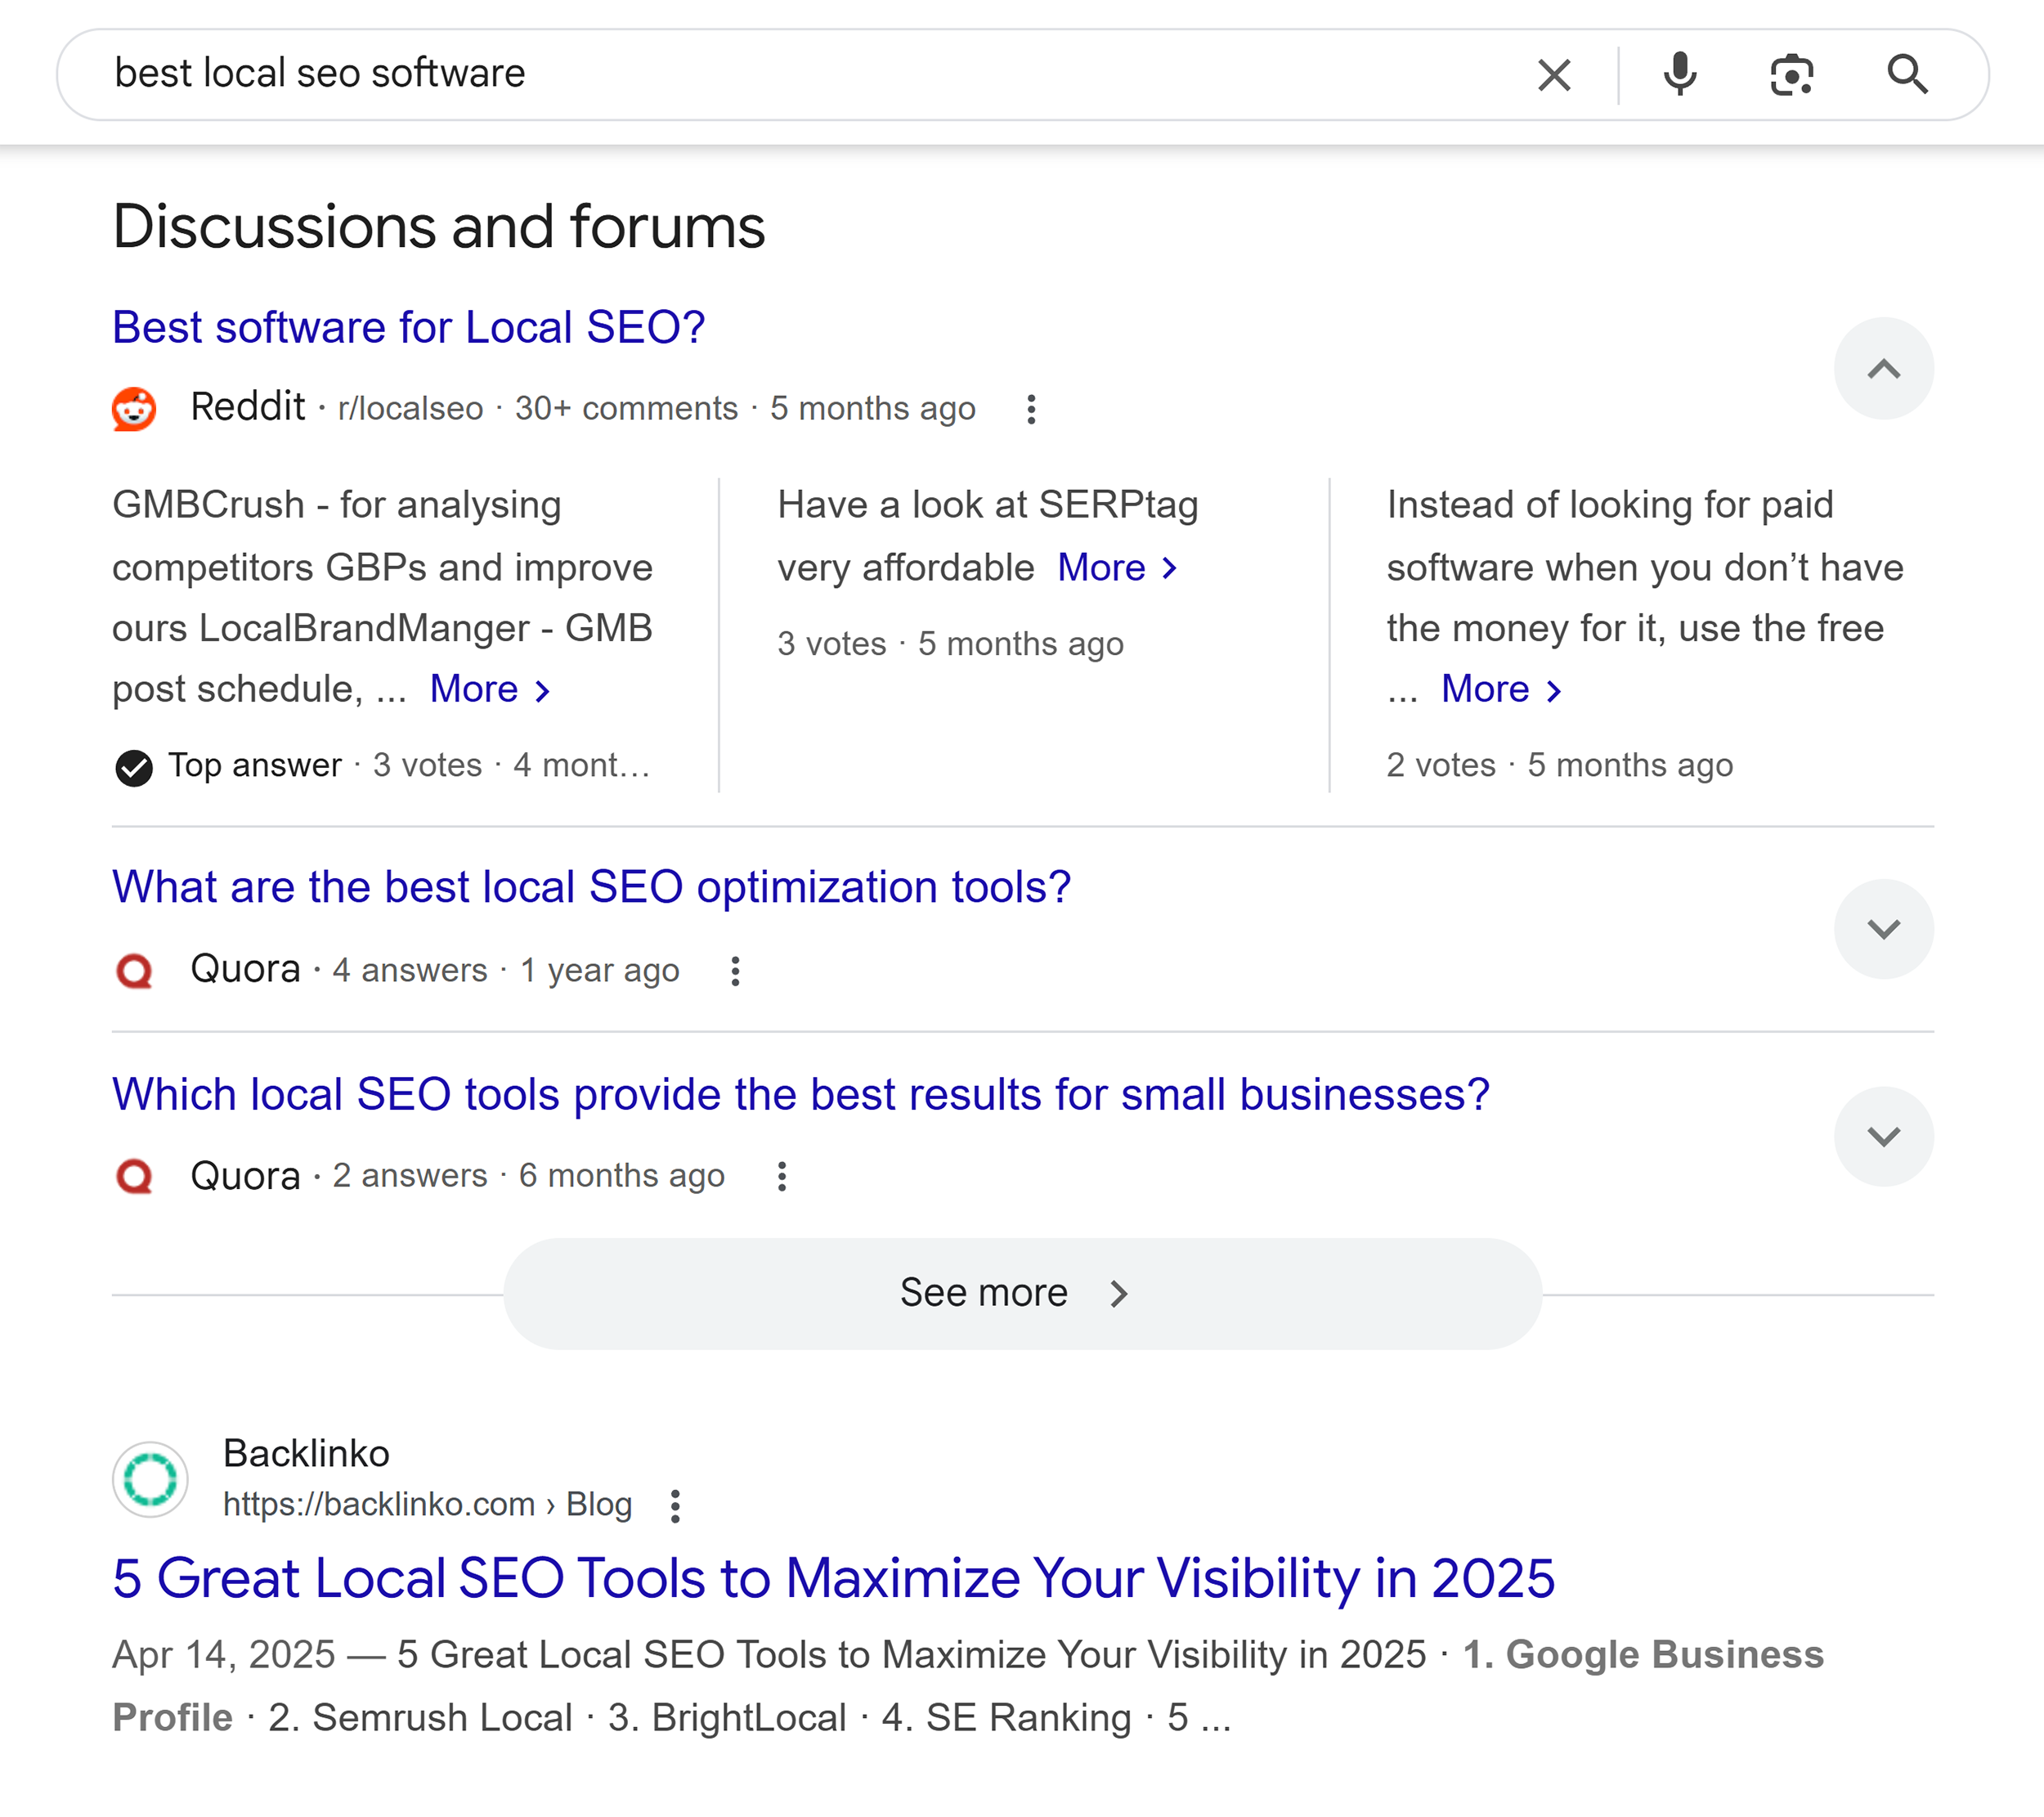Click the 'Discussions and forums' heading
2044x1817 pixels.
(439, 226)
